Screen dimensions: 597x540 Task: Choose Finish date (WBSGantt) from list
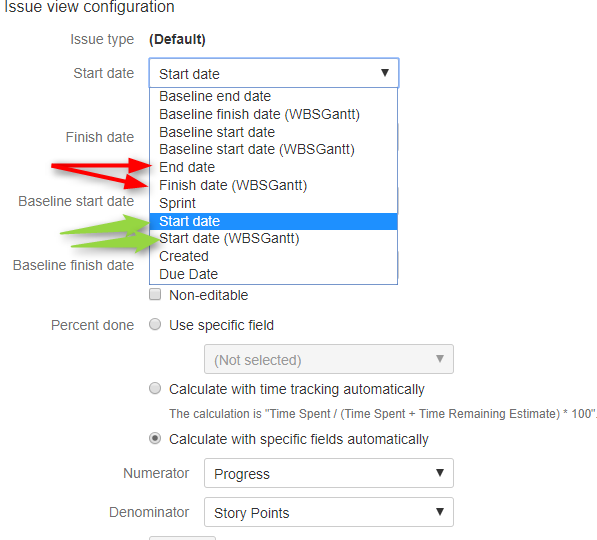[x=273, y=185]
